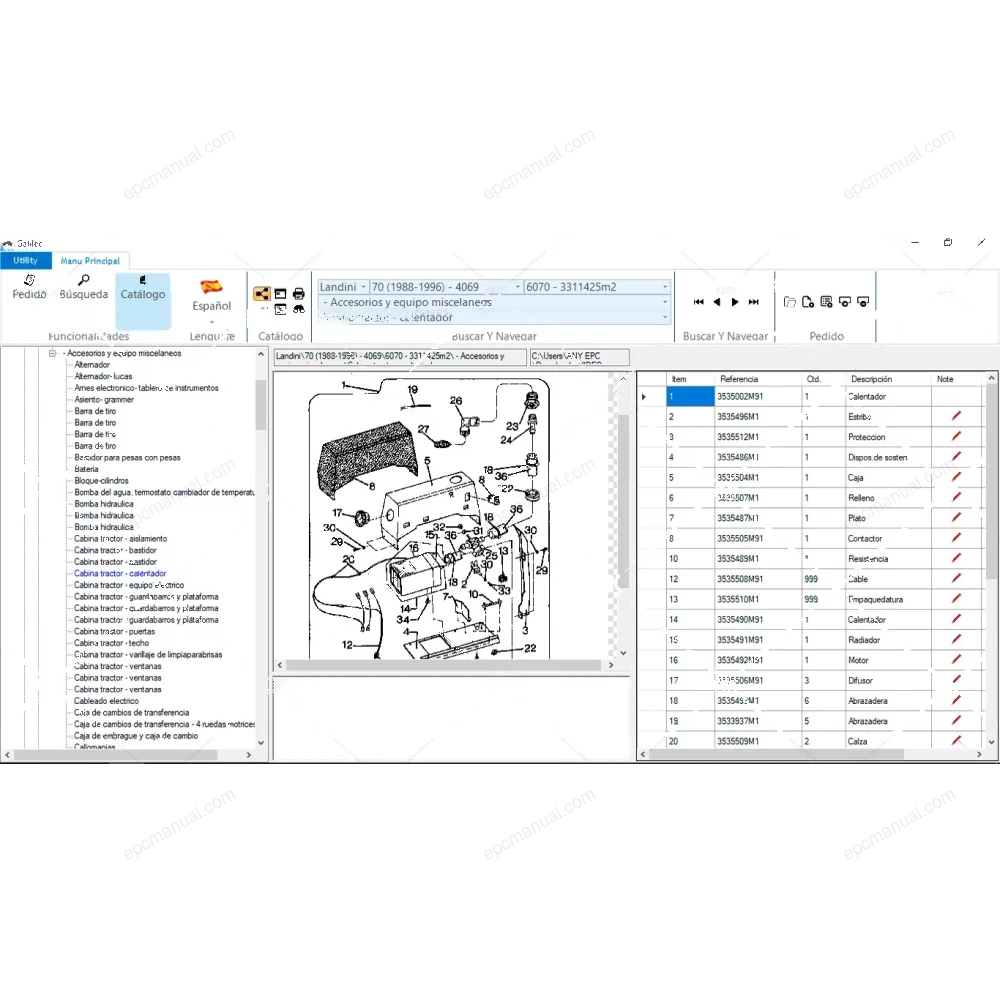Switch to the Menu Principal tab

pos(90,260)
